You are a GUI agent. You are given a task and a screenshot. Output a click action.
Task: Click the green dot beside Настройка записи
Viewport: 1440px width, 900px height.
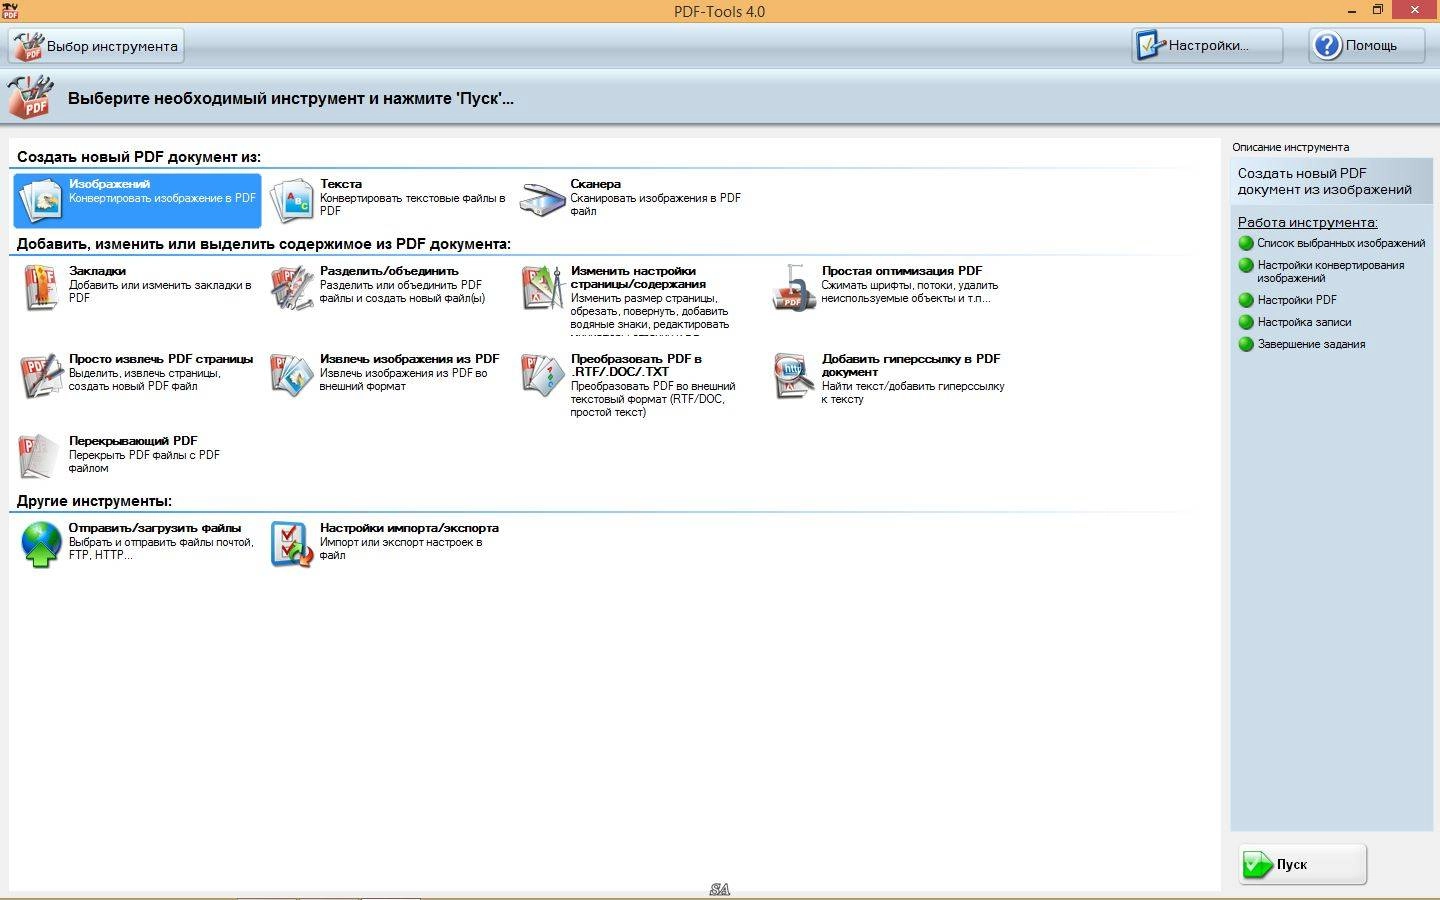coord(1246,322)
